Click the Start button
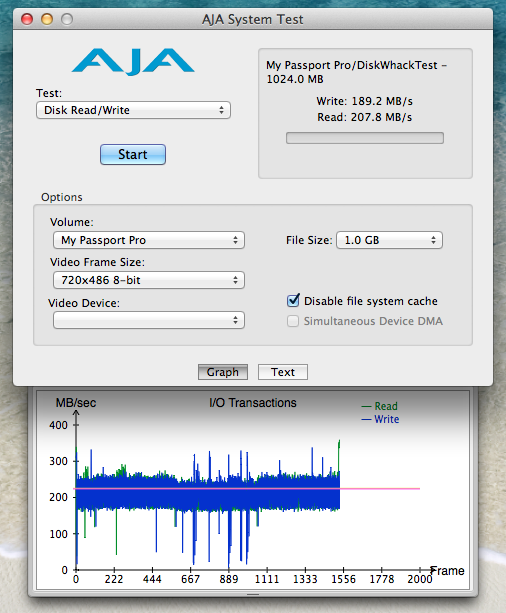This screenshot has width=506, height=613. click(x=133, y=154)
